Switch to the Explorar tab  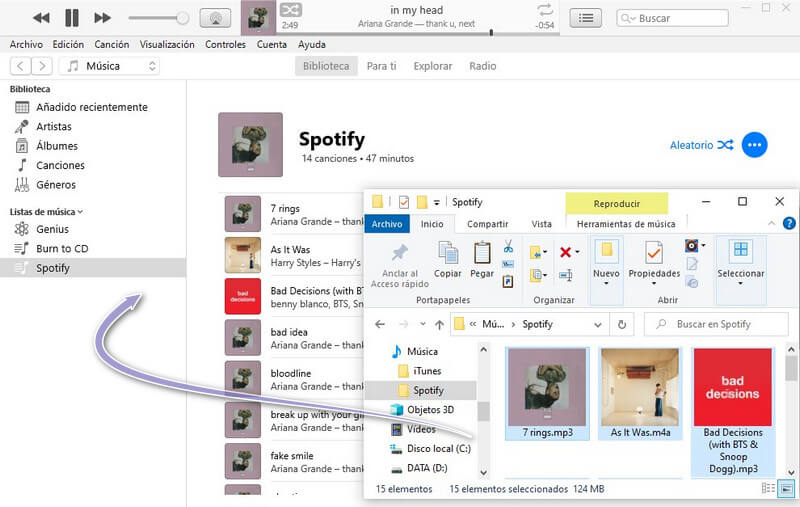[x=433, y=66]
